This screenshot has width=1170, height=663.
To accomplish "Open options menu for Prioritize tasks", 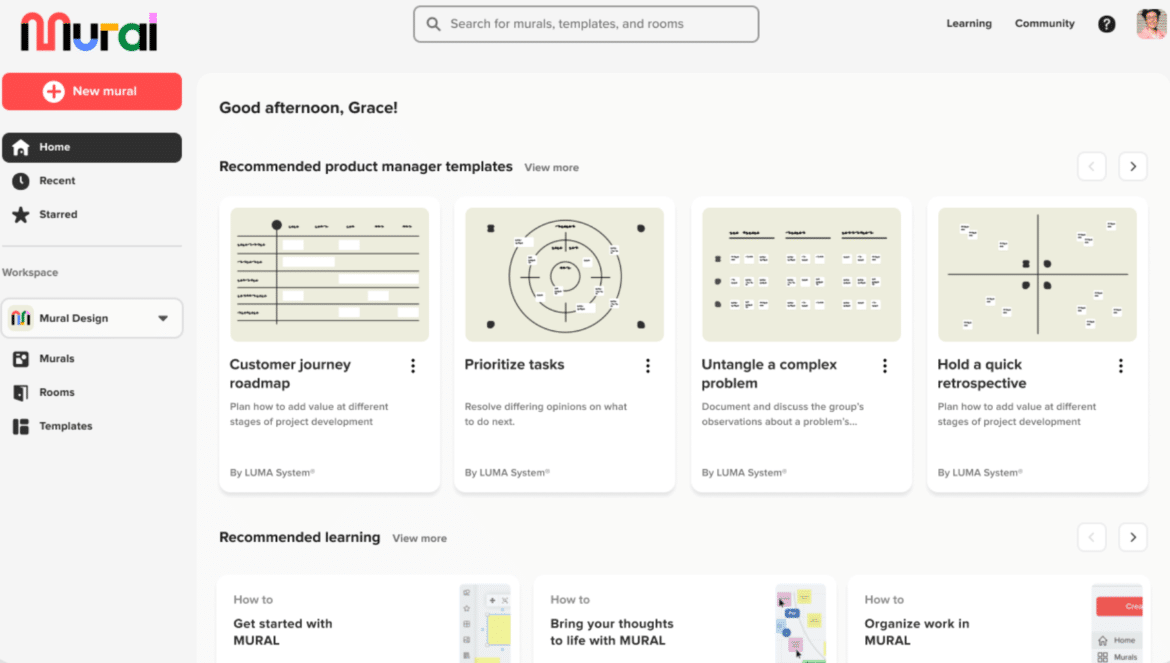I will coord(648,366).
